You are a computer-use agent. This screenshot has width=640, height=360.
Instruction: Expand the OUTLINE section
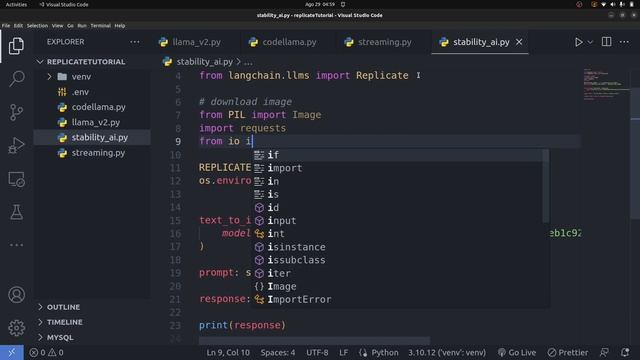(x=92, y=307)
